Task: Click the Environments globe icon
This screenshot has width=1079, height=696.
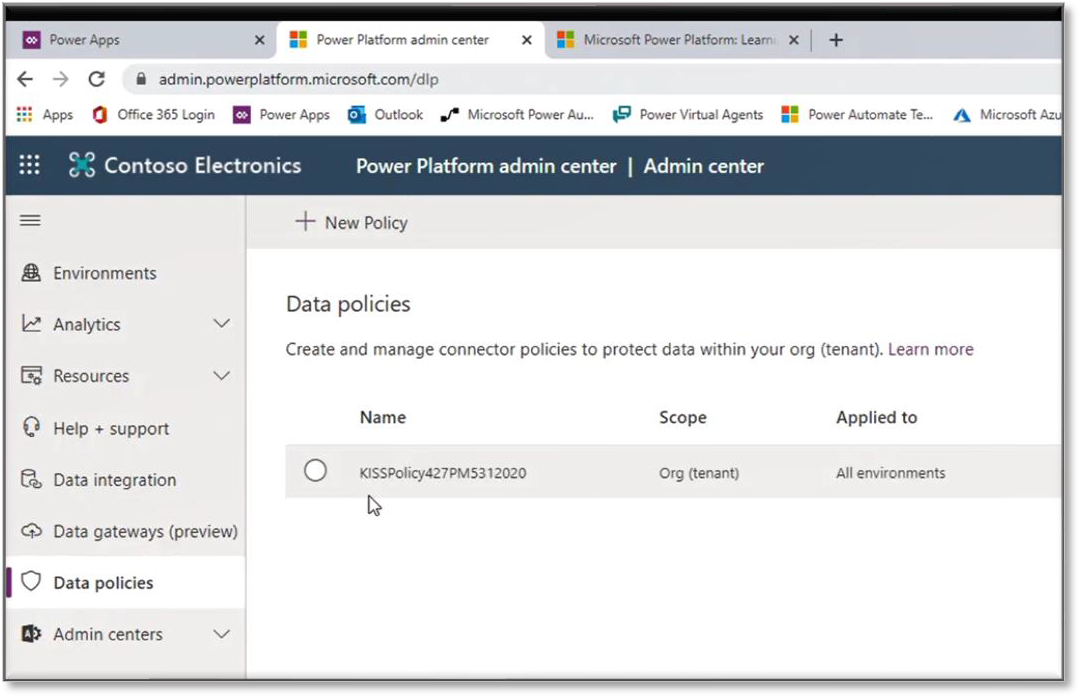Action: click(31, 273)
